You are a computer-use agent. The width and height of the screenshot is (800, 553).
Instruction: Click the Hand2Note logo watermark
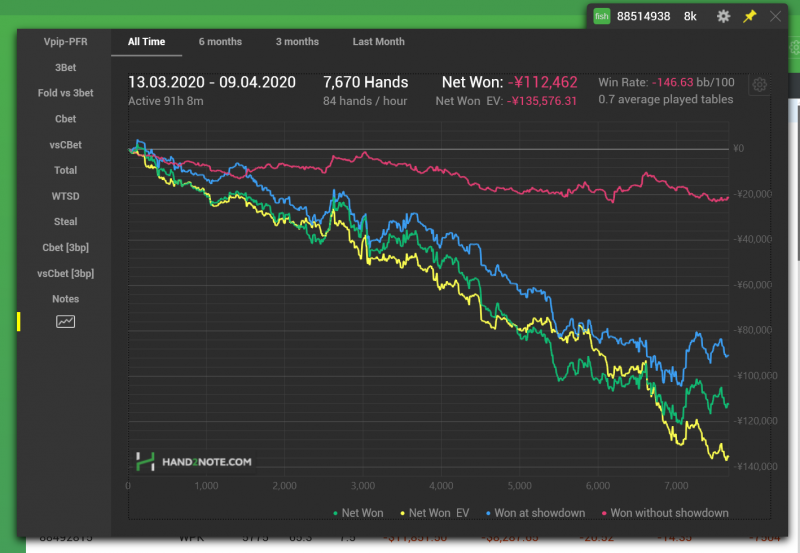point(194,461)
